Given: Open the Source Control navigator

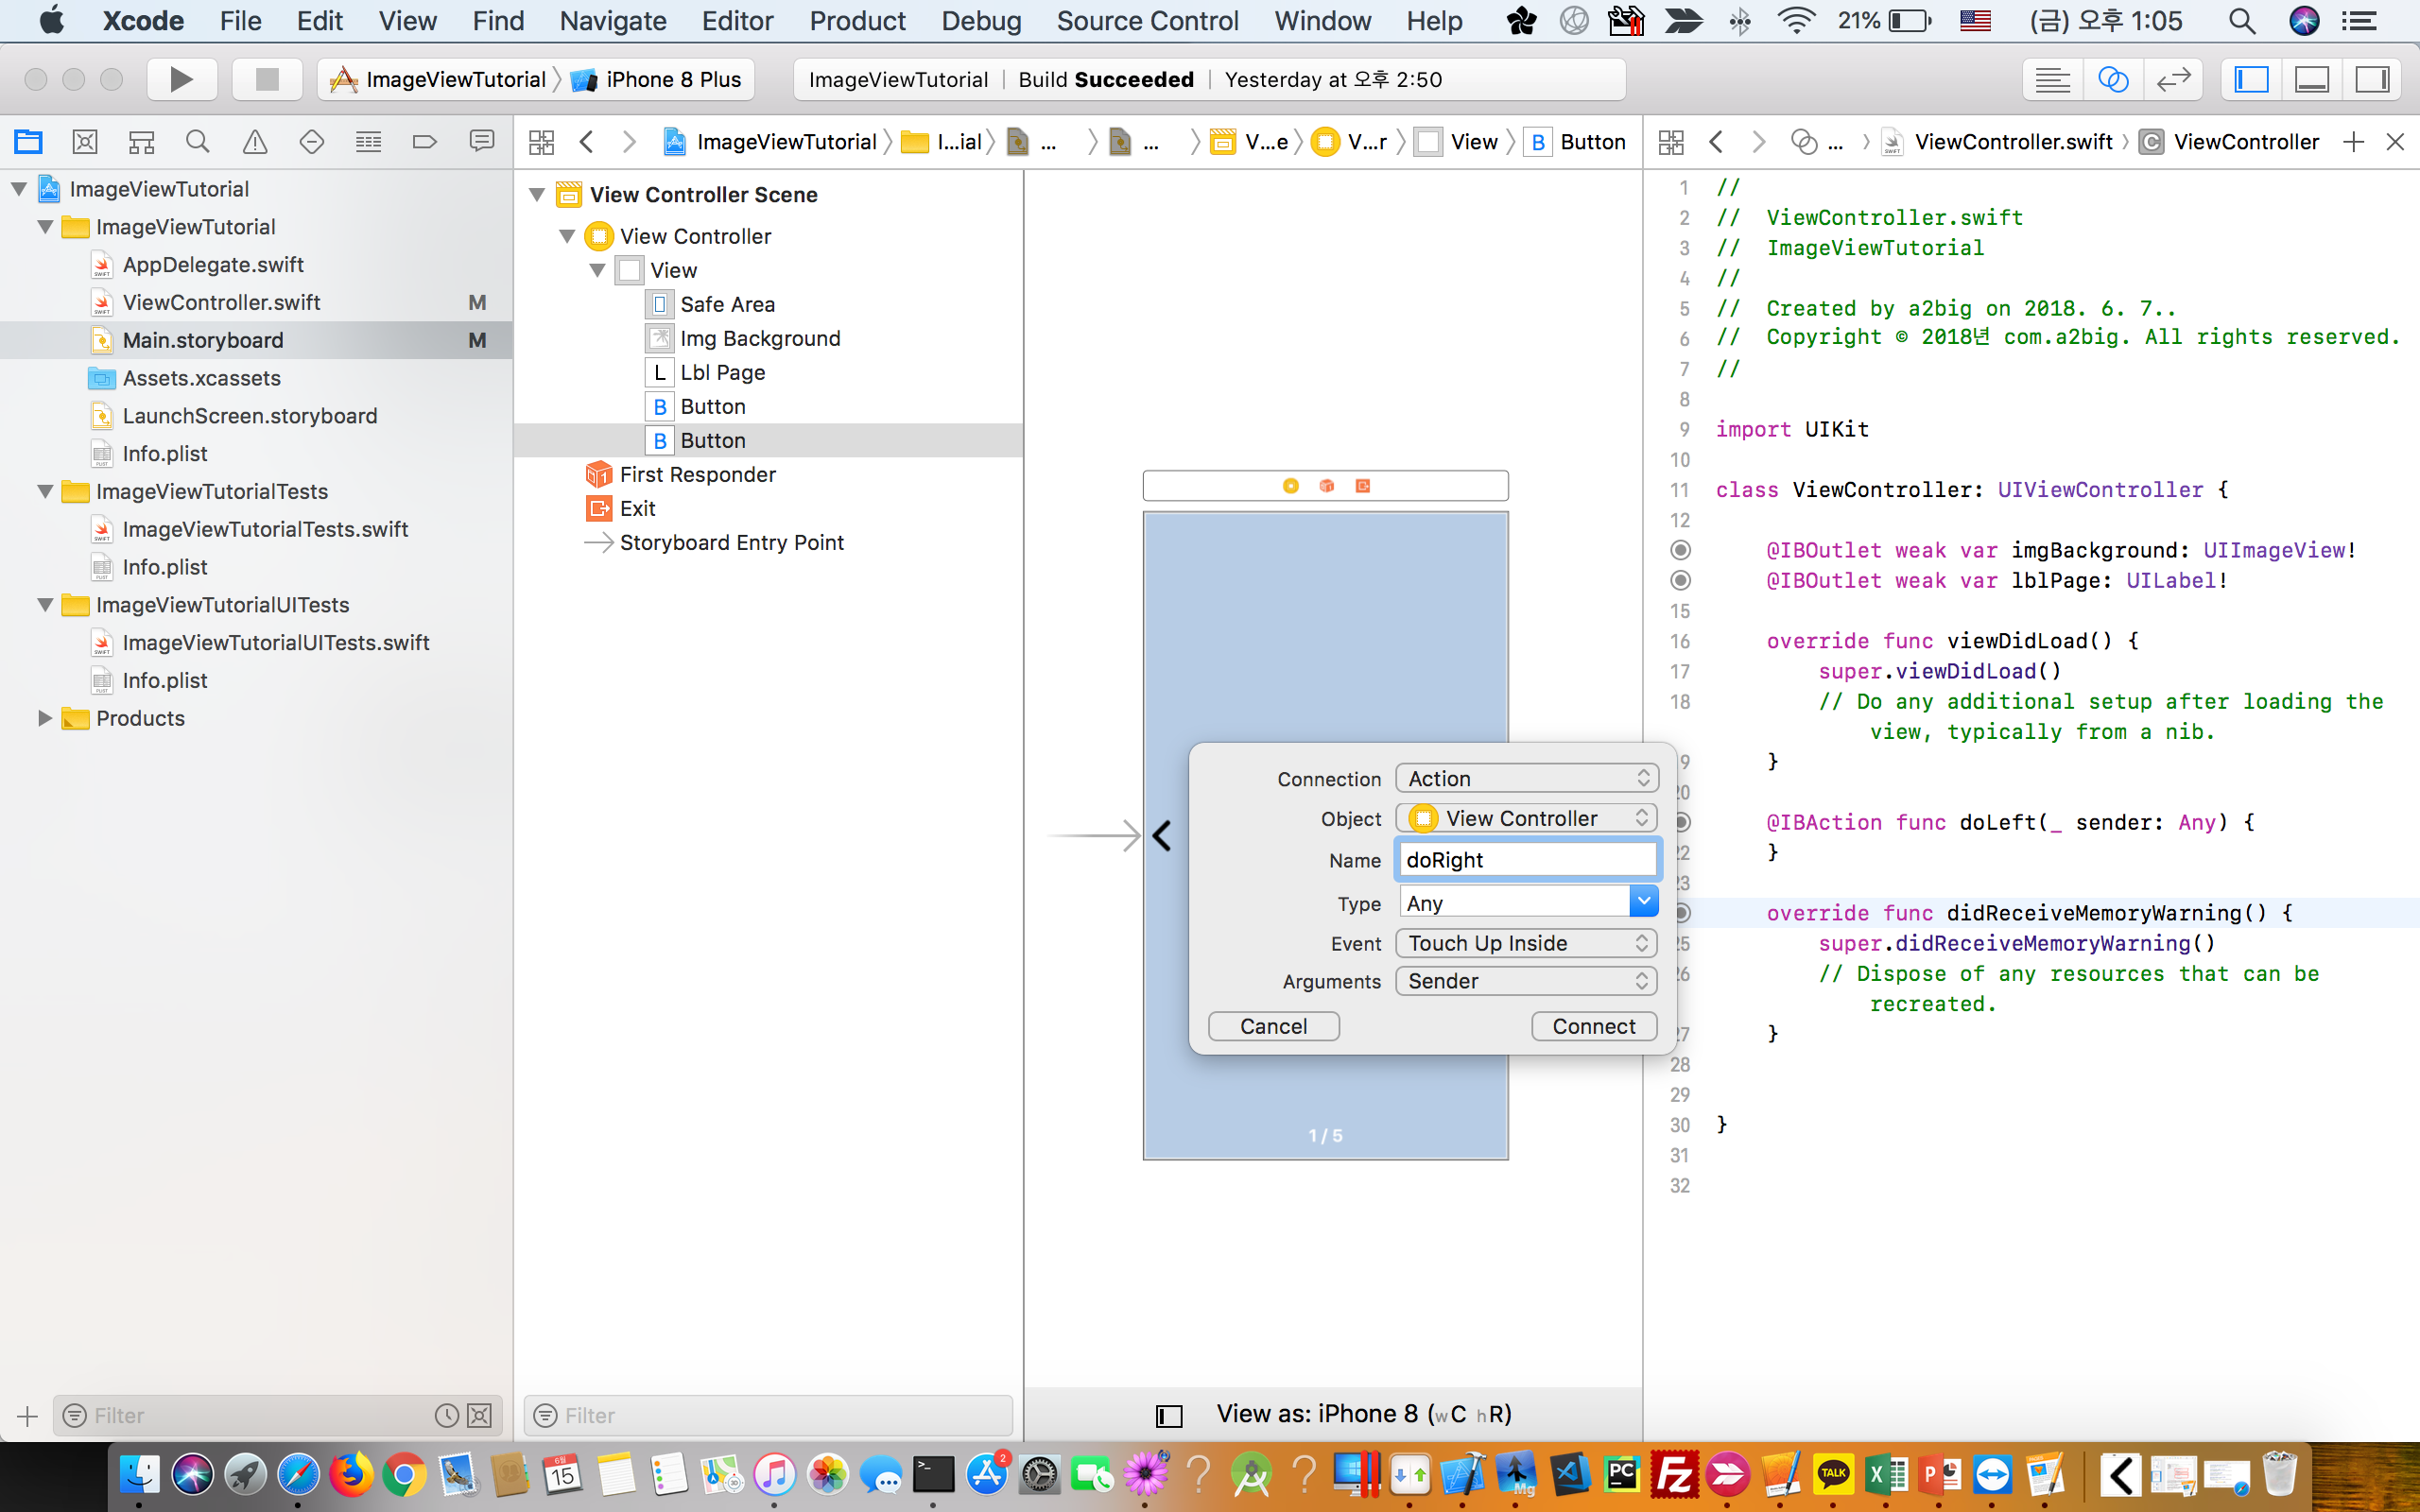Looking at the screenshot, I should coord(85,142).
